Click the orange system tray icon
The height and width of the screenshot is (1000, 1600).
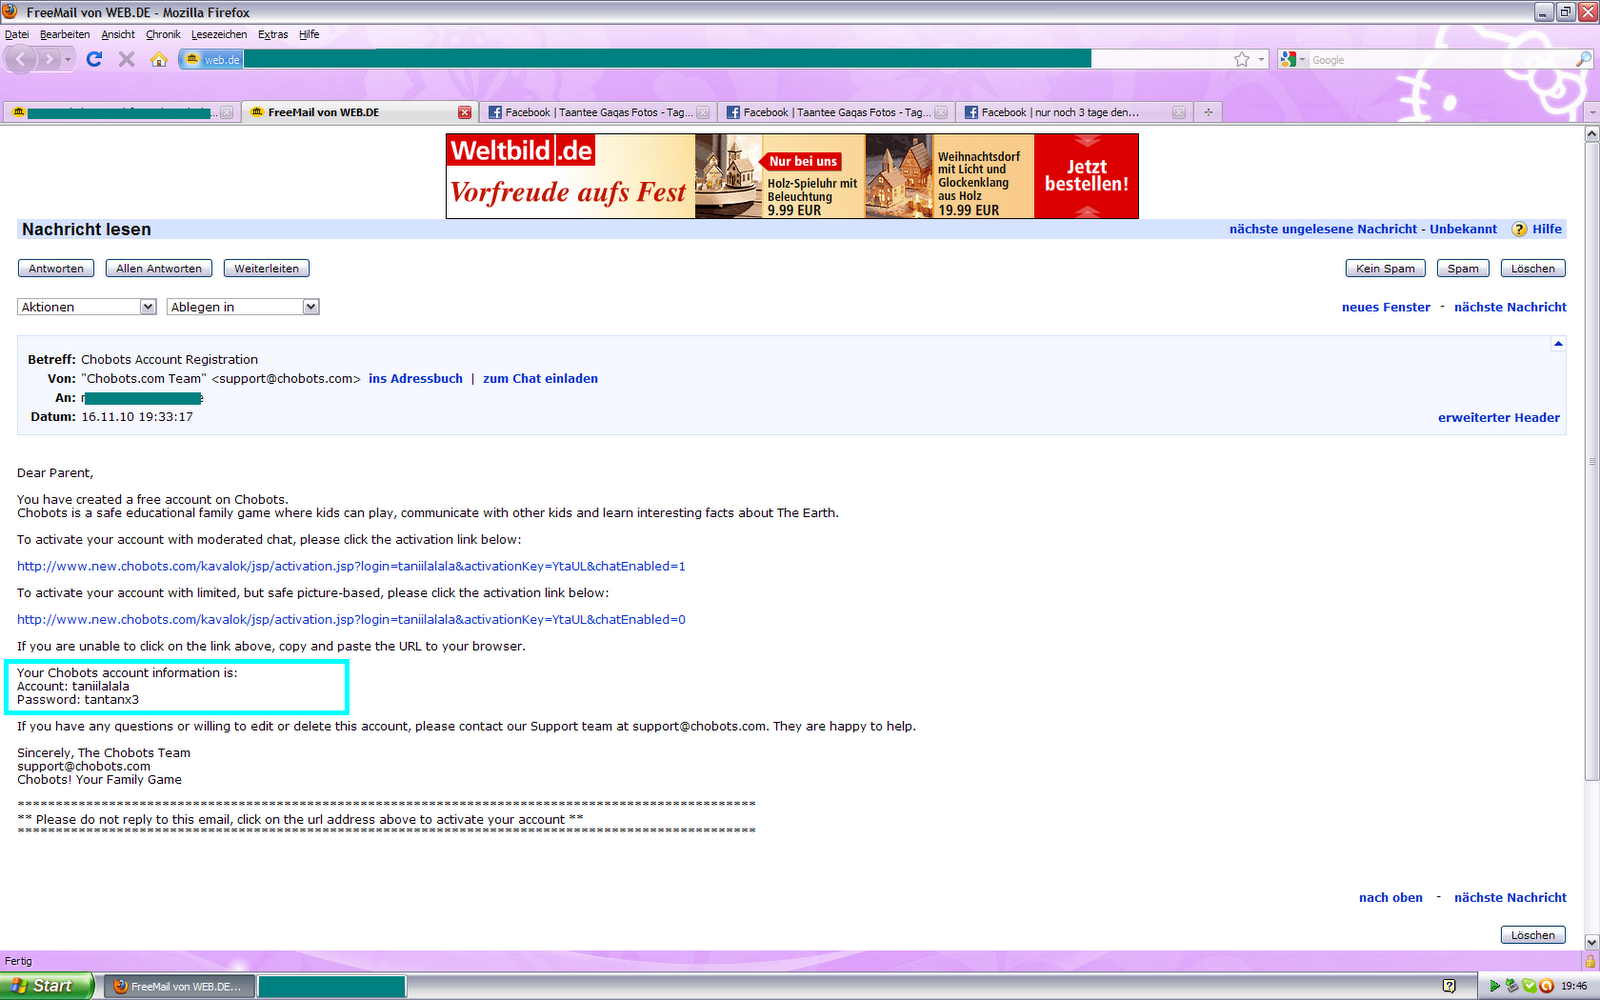click(1547, 986)
